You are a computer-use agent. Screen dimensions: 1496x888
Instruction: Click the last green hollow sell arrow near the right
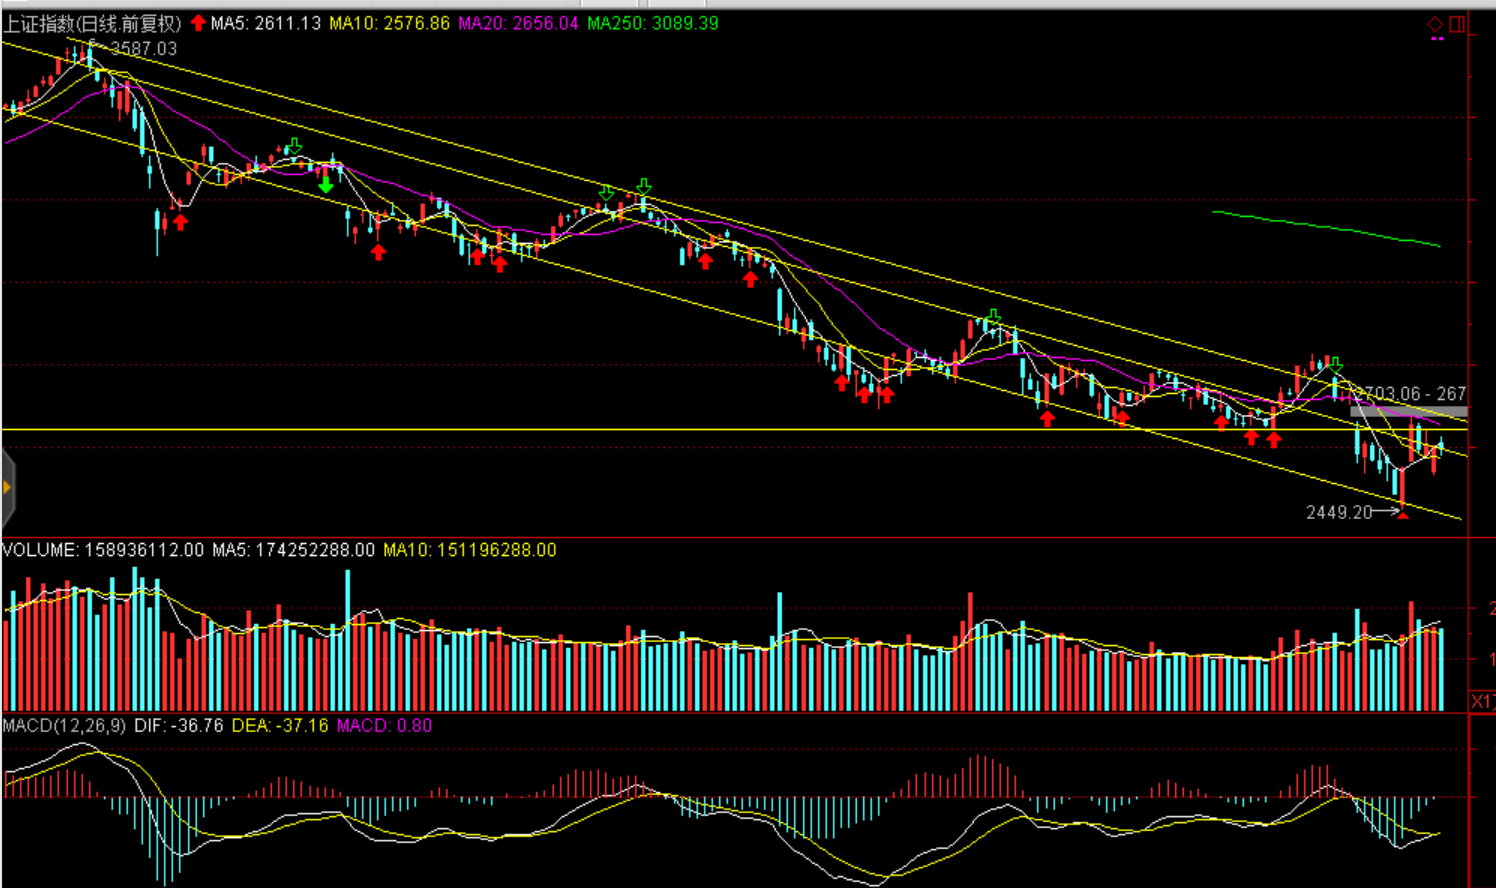pos(1336,365)
